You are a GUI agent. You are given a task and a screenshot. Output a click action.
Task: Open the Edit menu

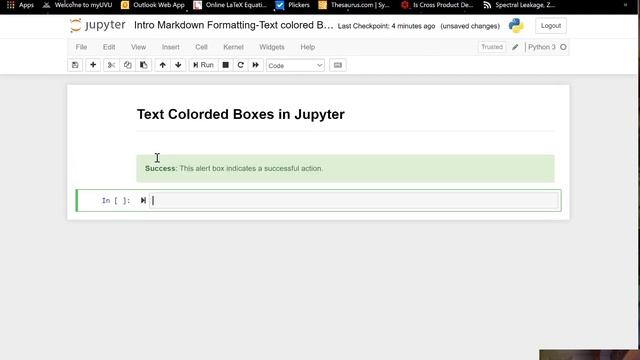point(109,47)
